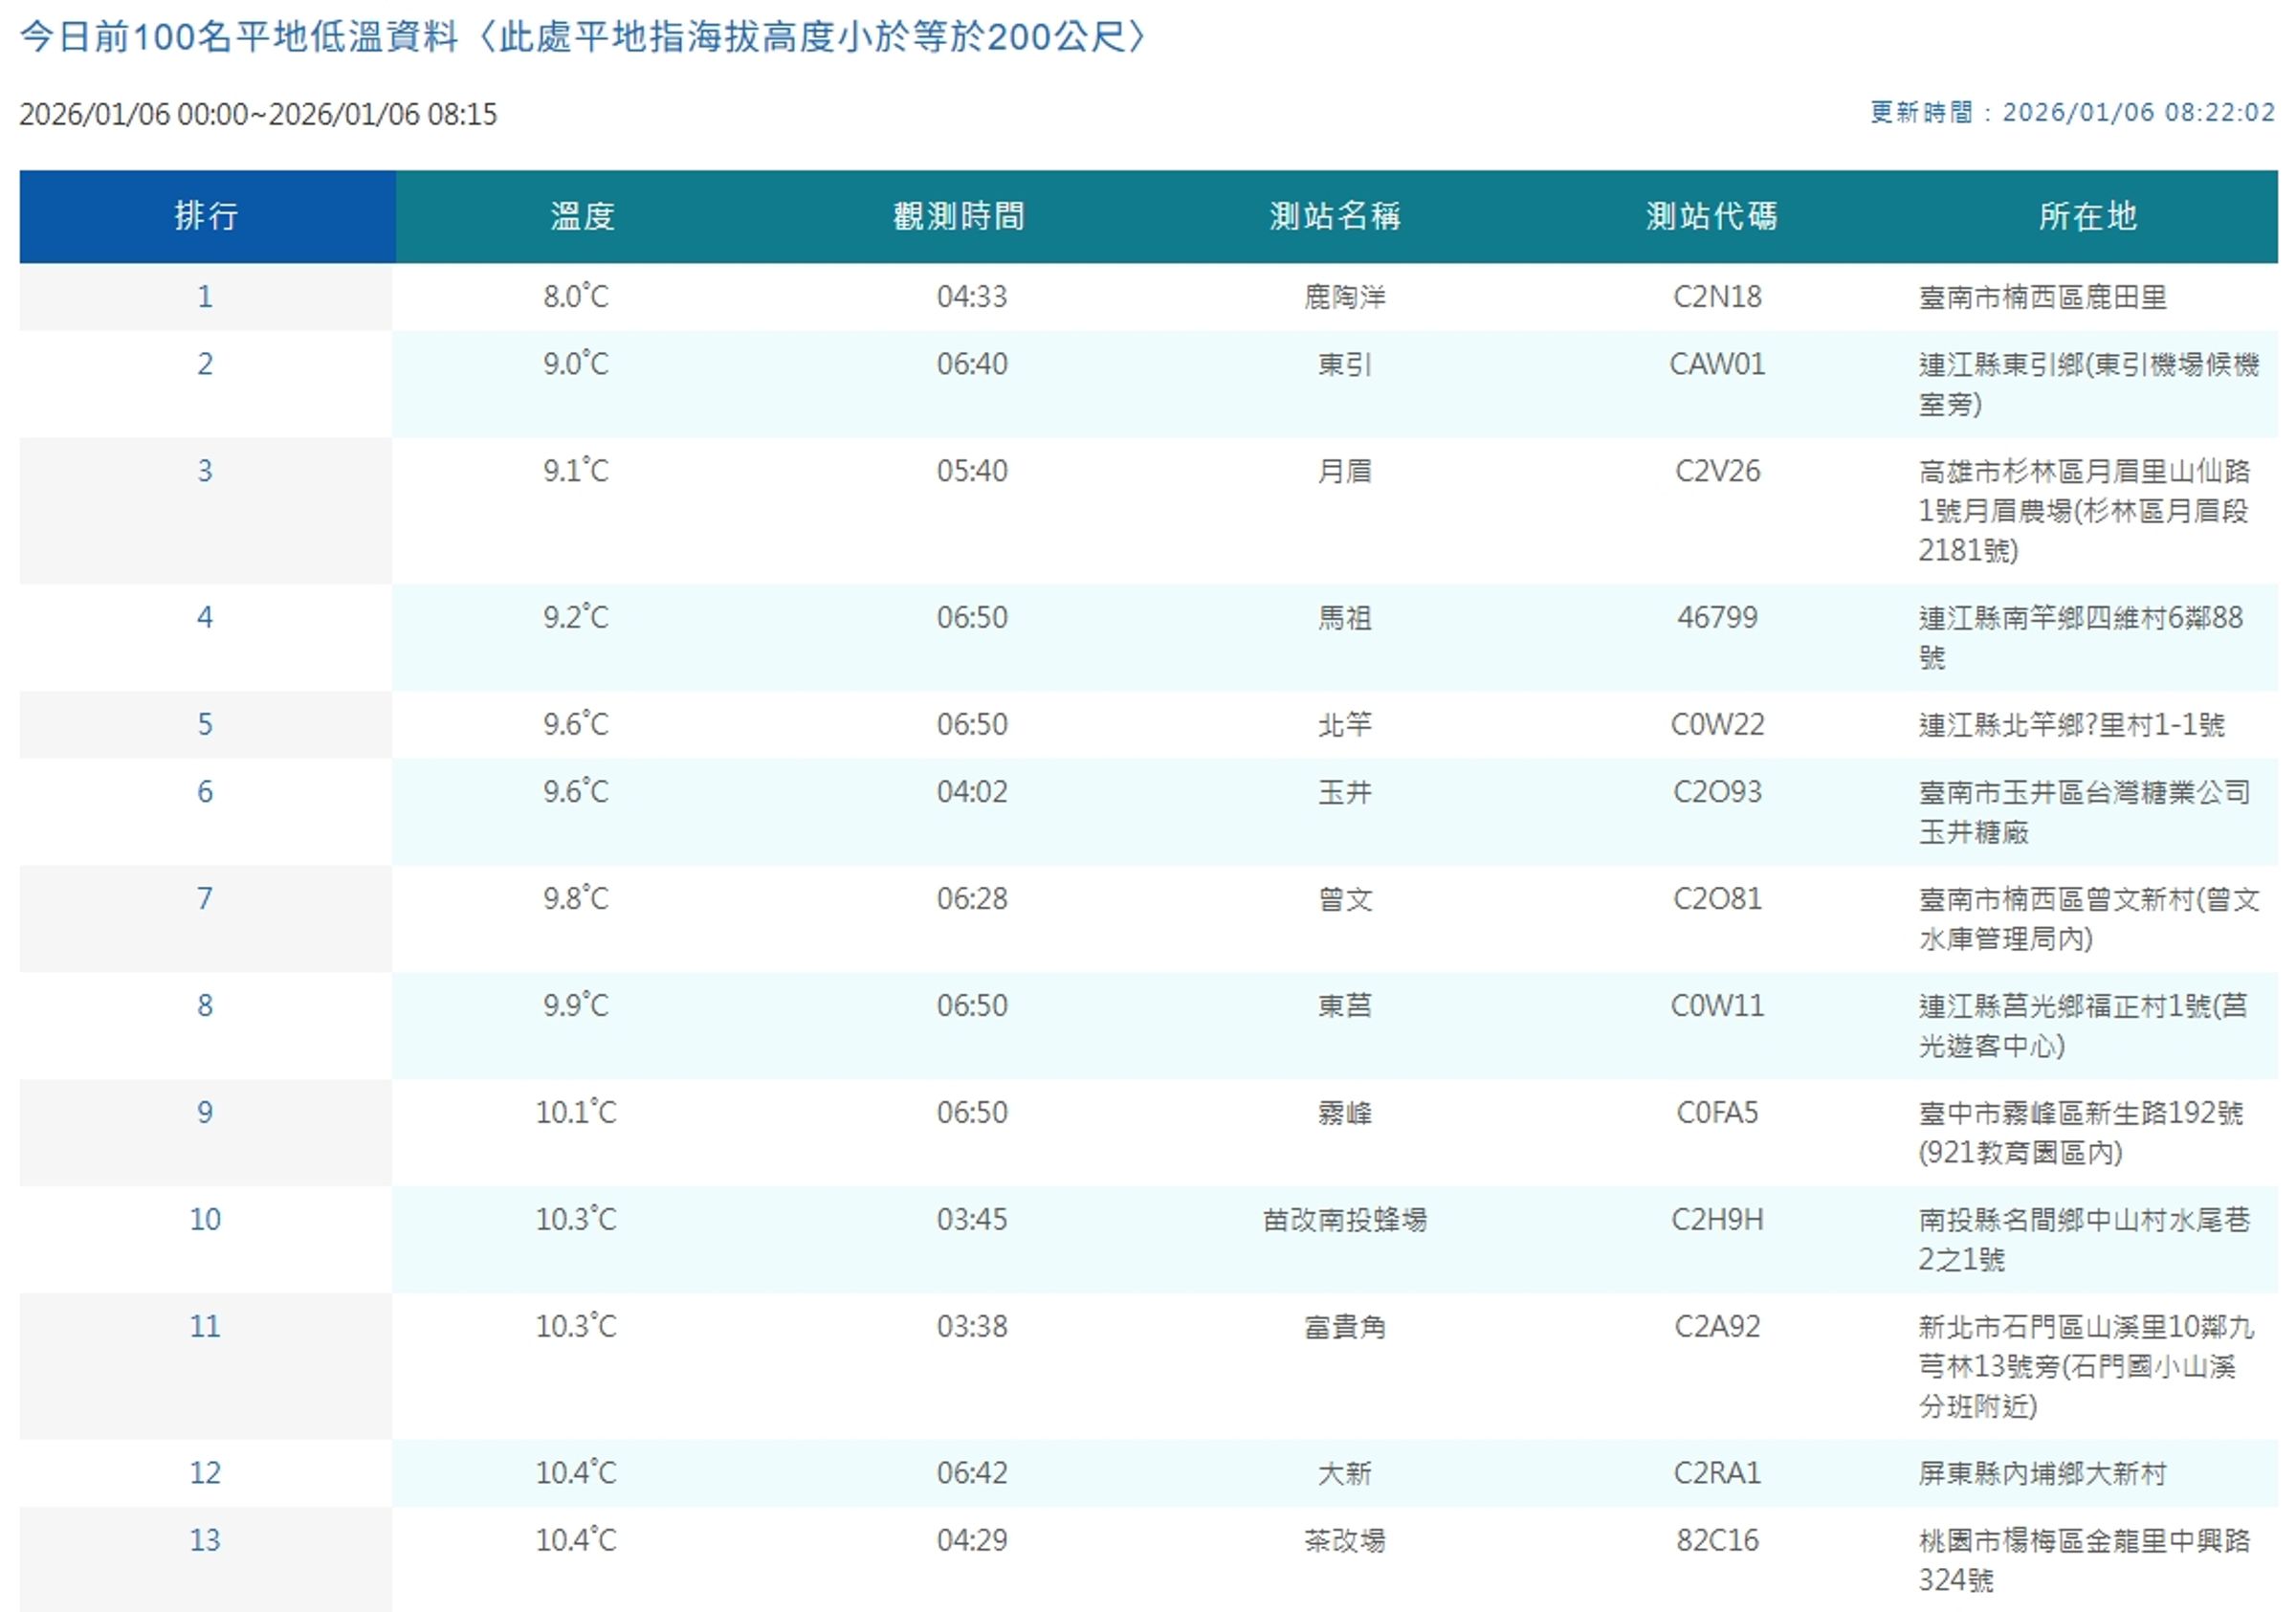
Task: Click observation time 06:28
Action: 972,899
